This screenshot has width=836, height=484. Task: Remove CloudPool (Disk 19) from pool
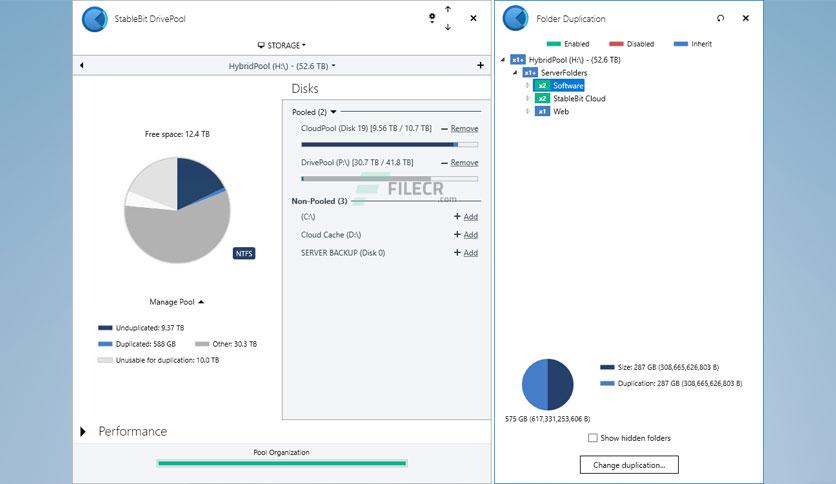click(x=464, y=128)
